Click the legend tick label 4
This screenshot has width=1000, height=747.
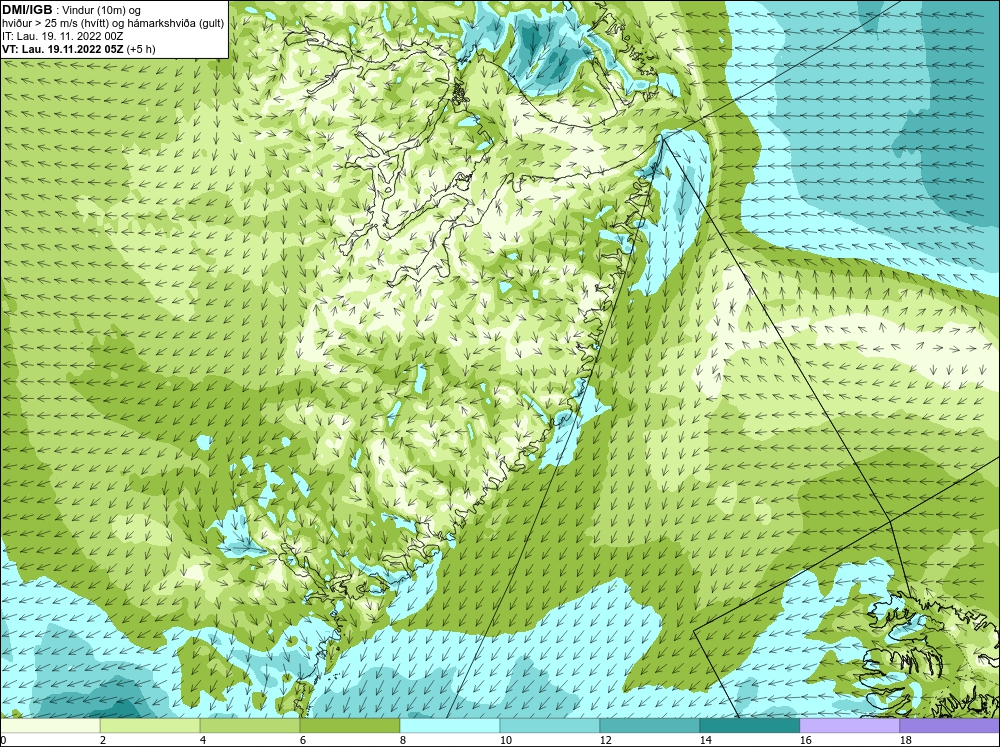203,740
